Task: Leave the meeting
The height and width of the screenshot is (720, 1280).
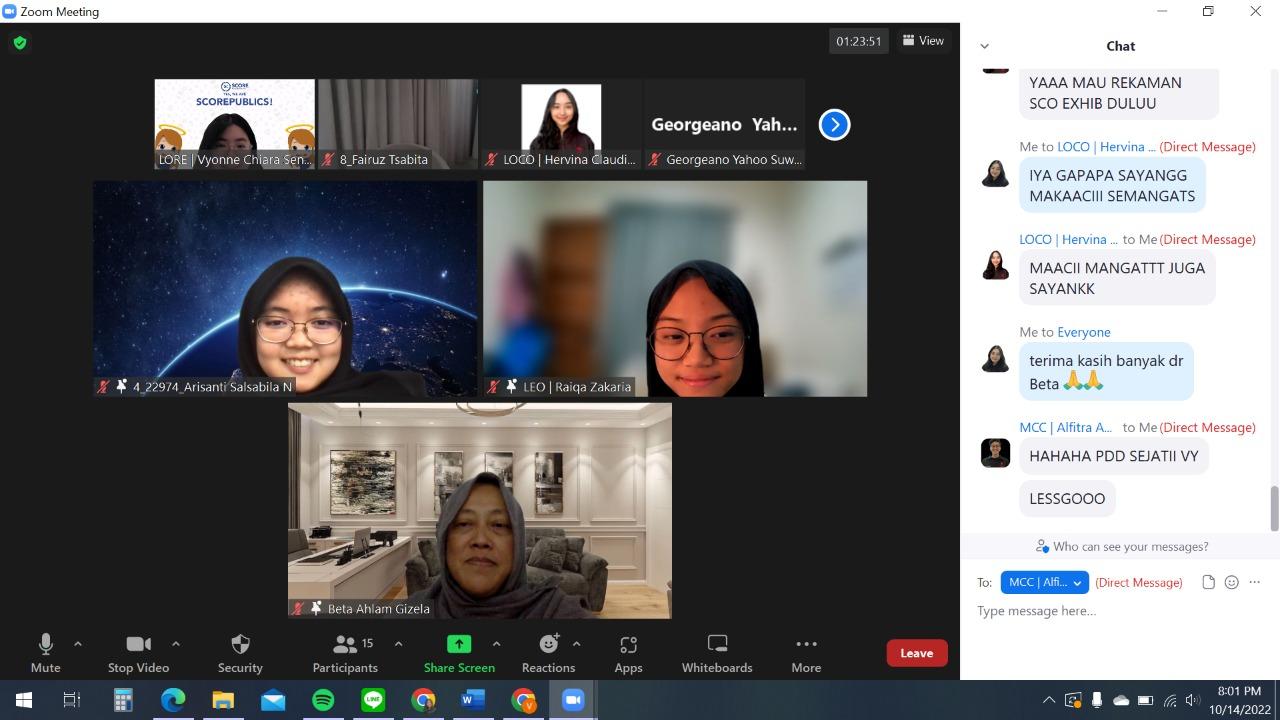Action: click(916, 653)
